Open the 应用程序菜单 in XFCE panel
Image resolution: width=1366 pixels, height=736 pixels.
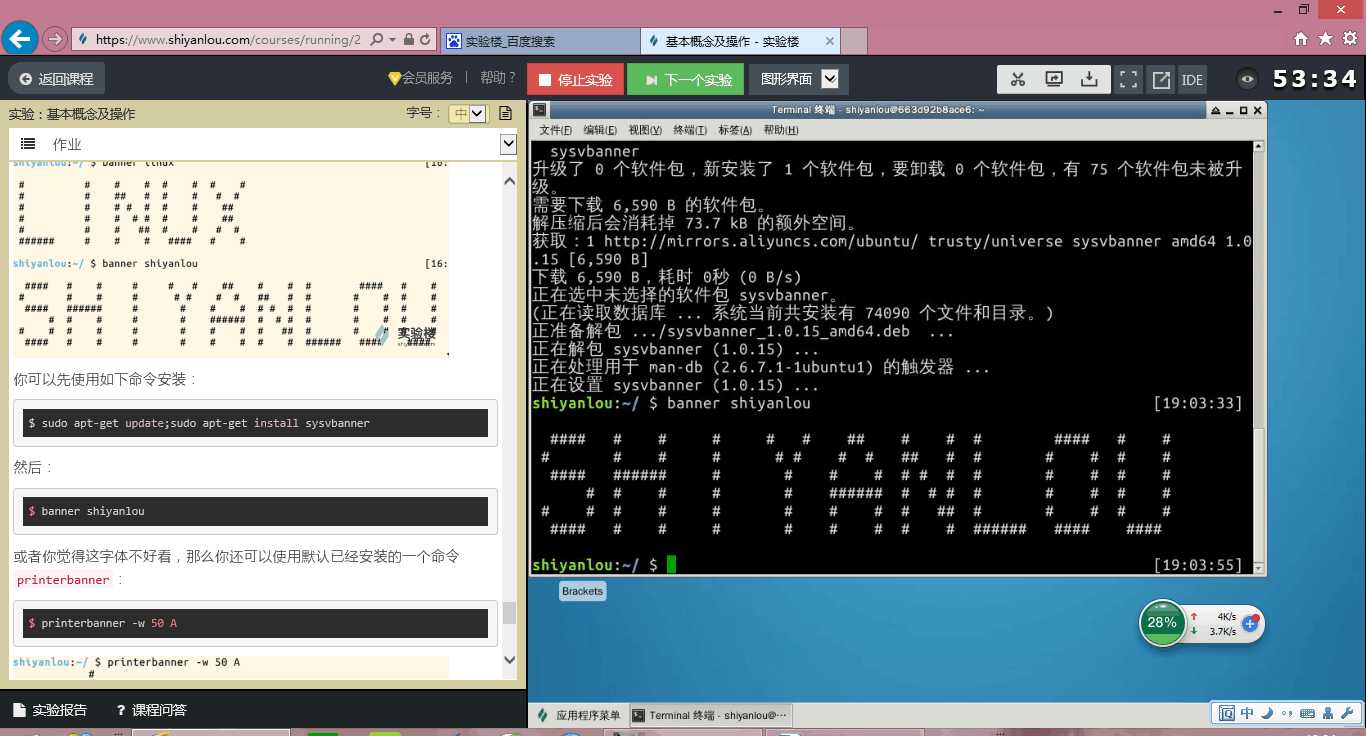pyautogui.click(x=579, y=715)
